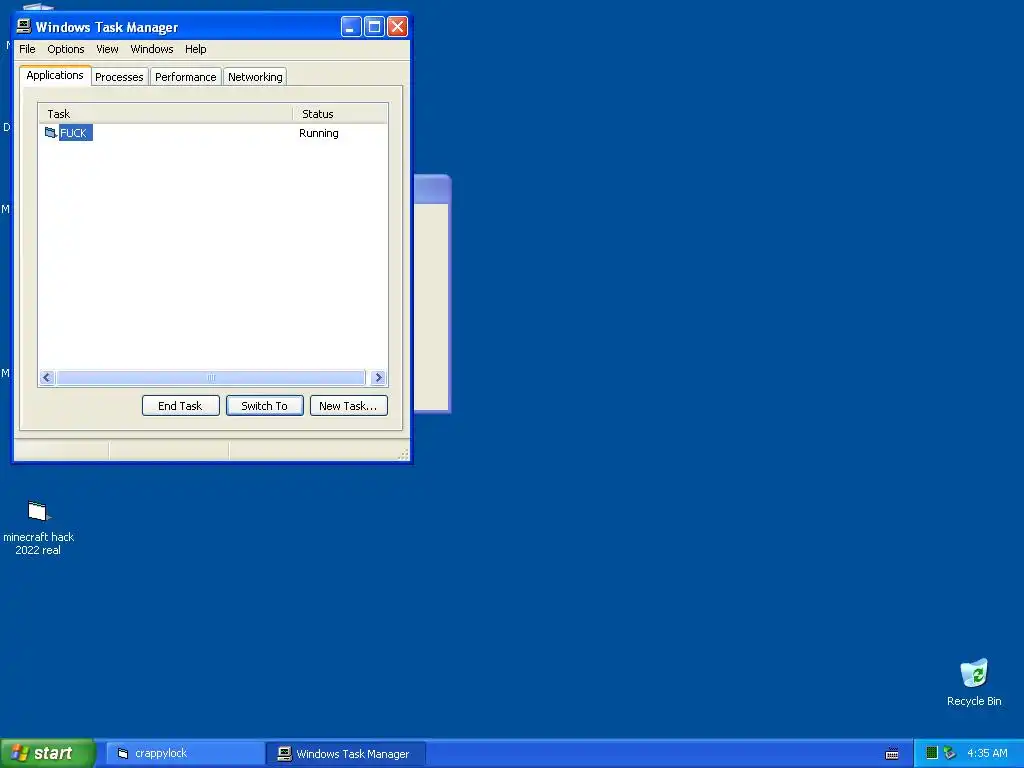Click the folder icon beside the task
The image size is (1024, 768).
tap(50, 133)
